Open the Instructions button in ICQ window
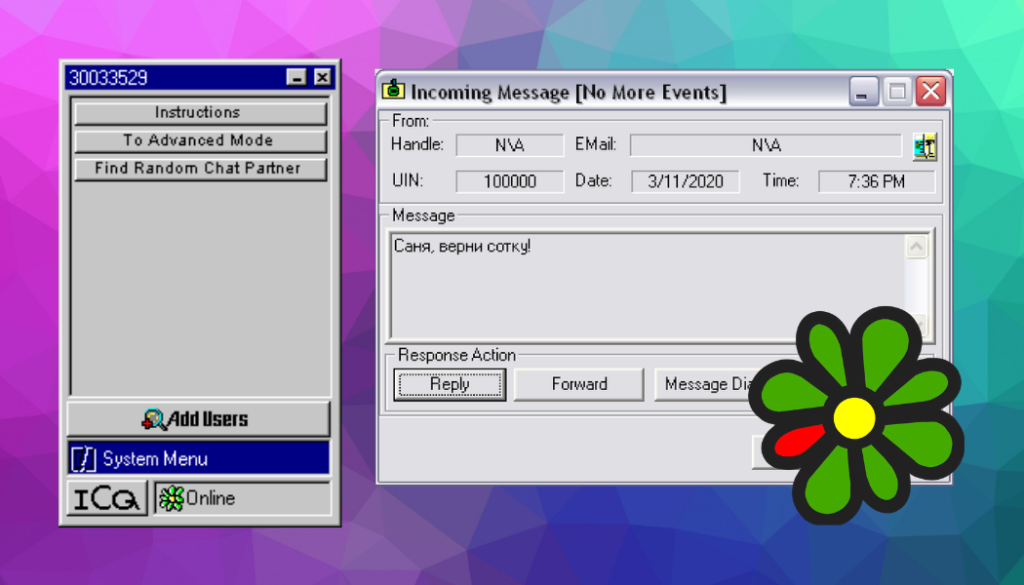The height and width of the screenshot is (585, 1024). (x=200, y=112)
